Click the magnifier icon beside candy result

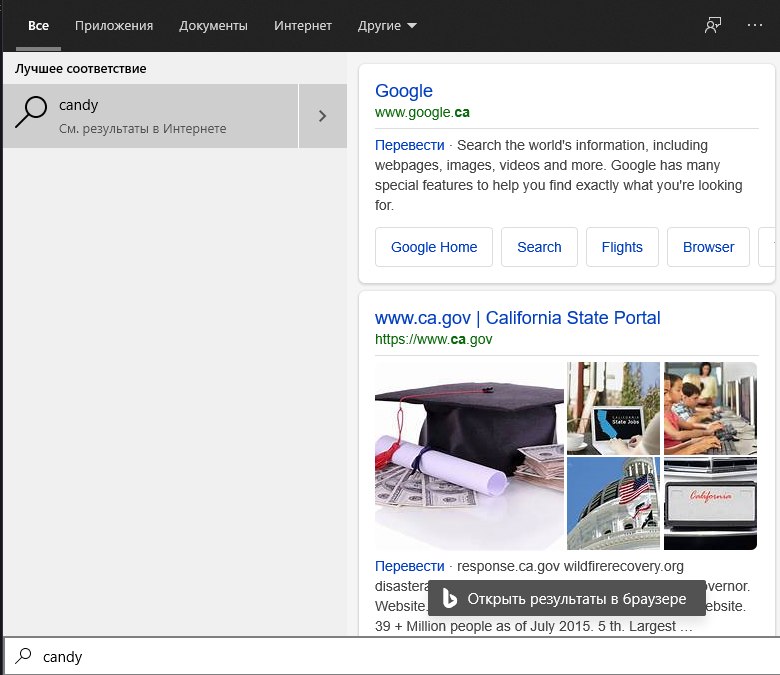click(31, 112)
